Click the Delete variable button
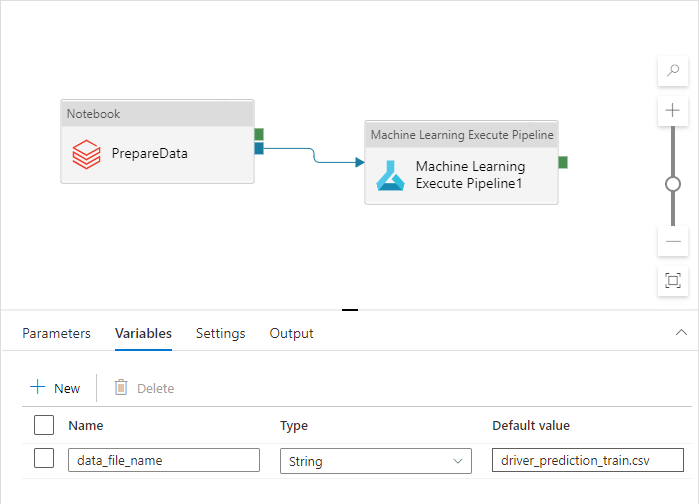699x504 pixels. coord(143,388)
